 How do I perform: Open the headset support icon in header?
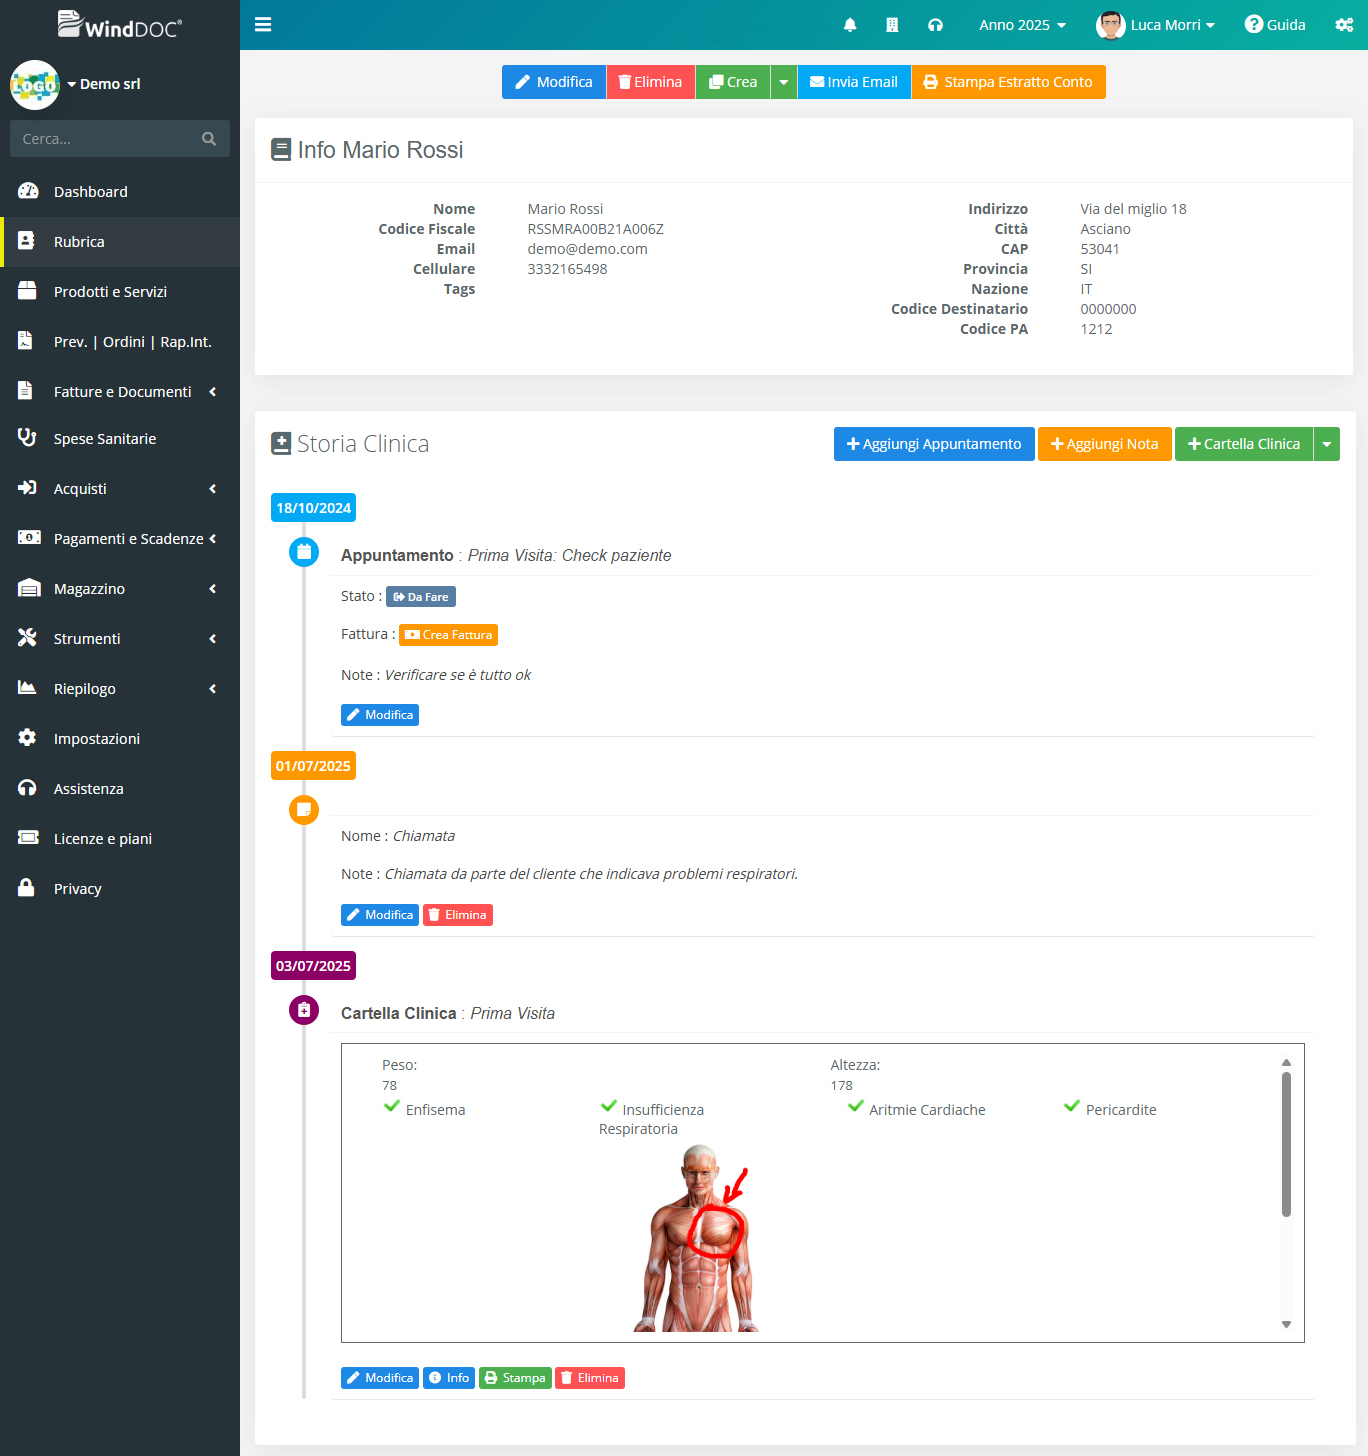(935, 25)
